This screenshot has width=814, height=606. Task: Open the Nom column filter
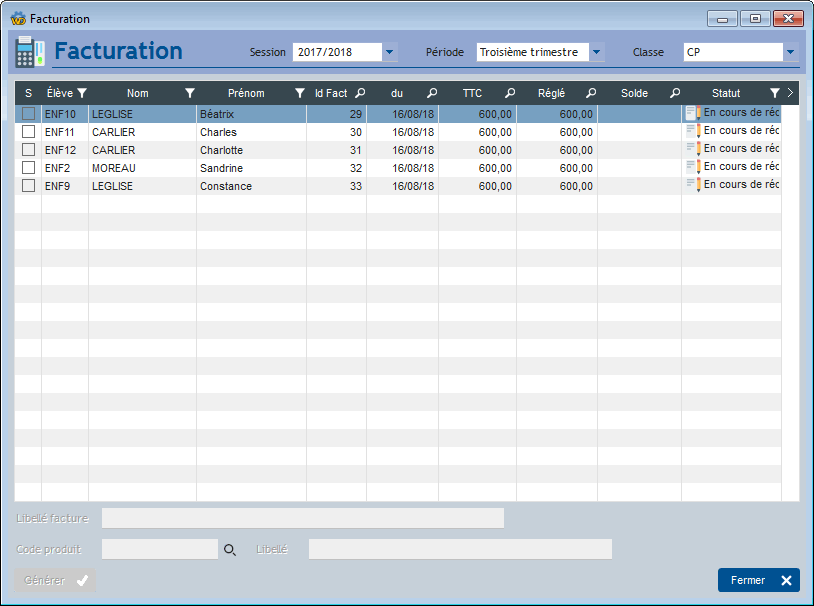[190, 93]
